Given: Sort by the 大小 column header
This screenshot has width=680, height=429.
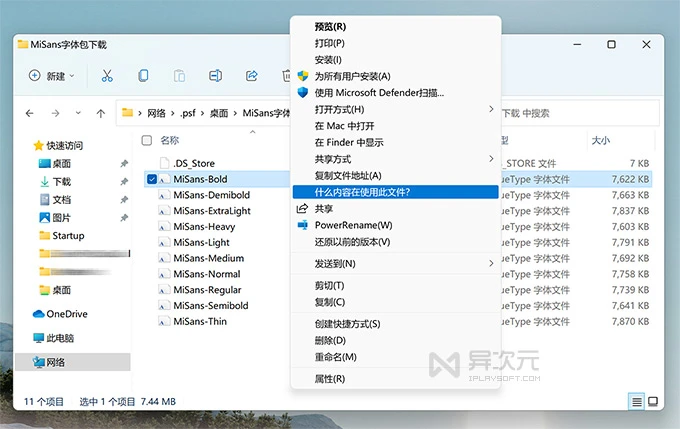Looking at the screenshot, I should 601,140.
